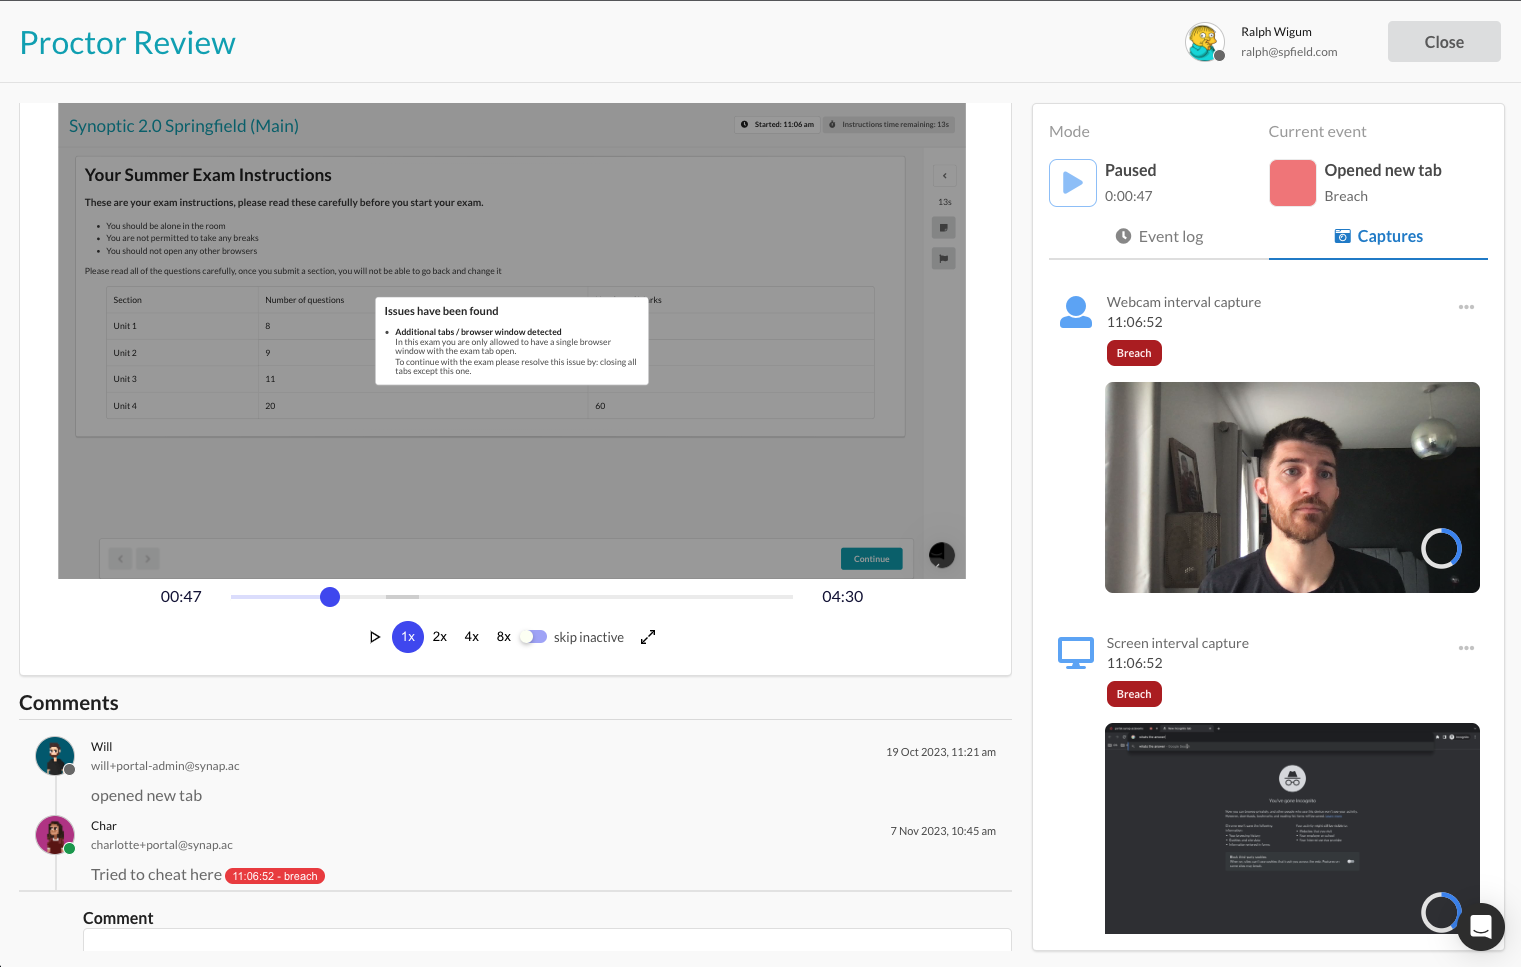Screen dimensions: 1521x967
Task: Click Ralph Wigum's profile avatar
Action: tap(1204, 42)
